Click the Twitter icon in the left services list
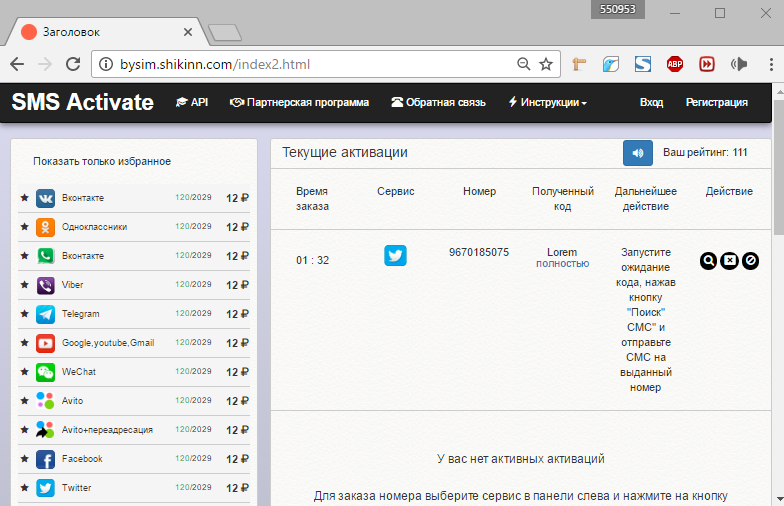Image resolution: width=784 pixels, height=506 pixels. [x=45, y=488]
